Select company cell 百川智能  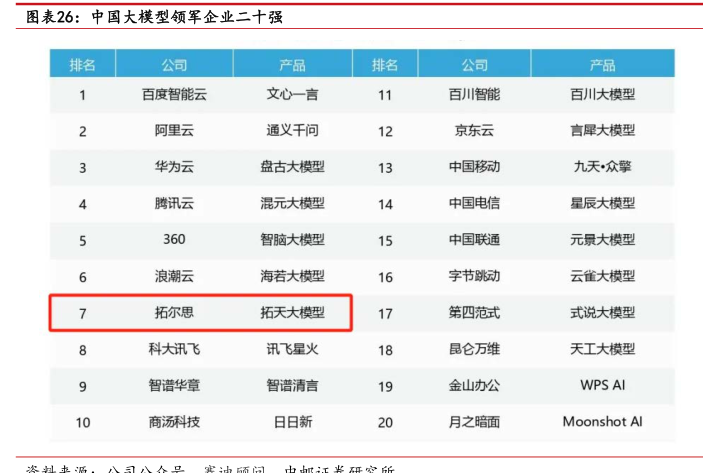pyautogui.click(x=474, y=95)
